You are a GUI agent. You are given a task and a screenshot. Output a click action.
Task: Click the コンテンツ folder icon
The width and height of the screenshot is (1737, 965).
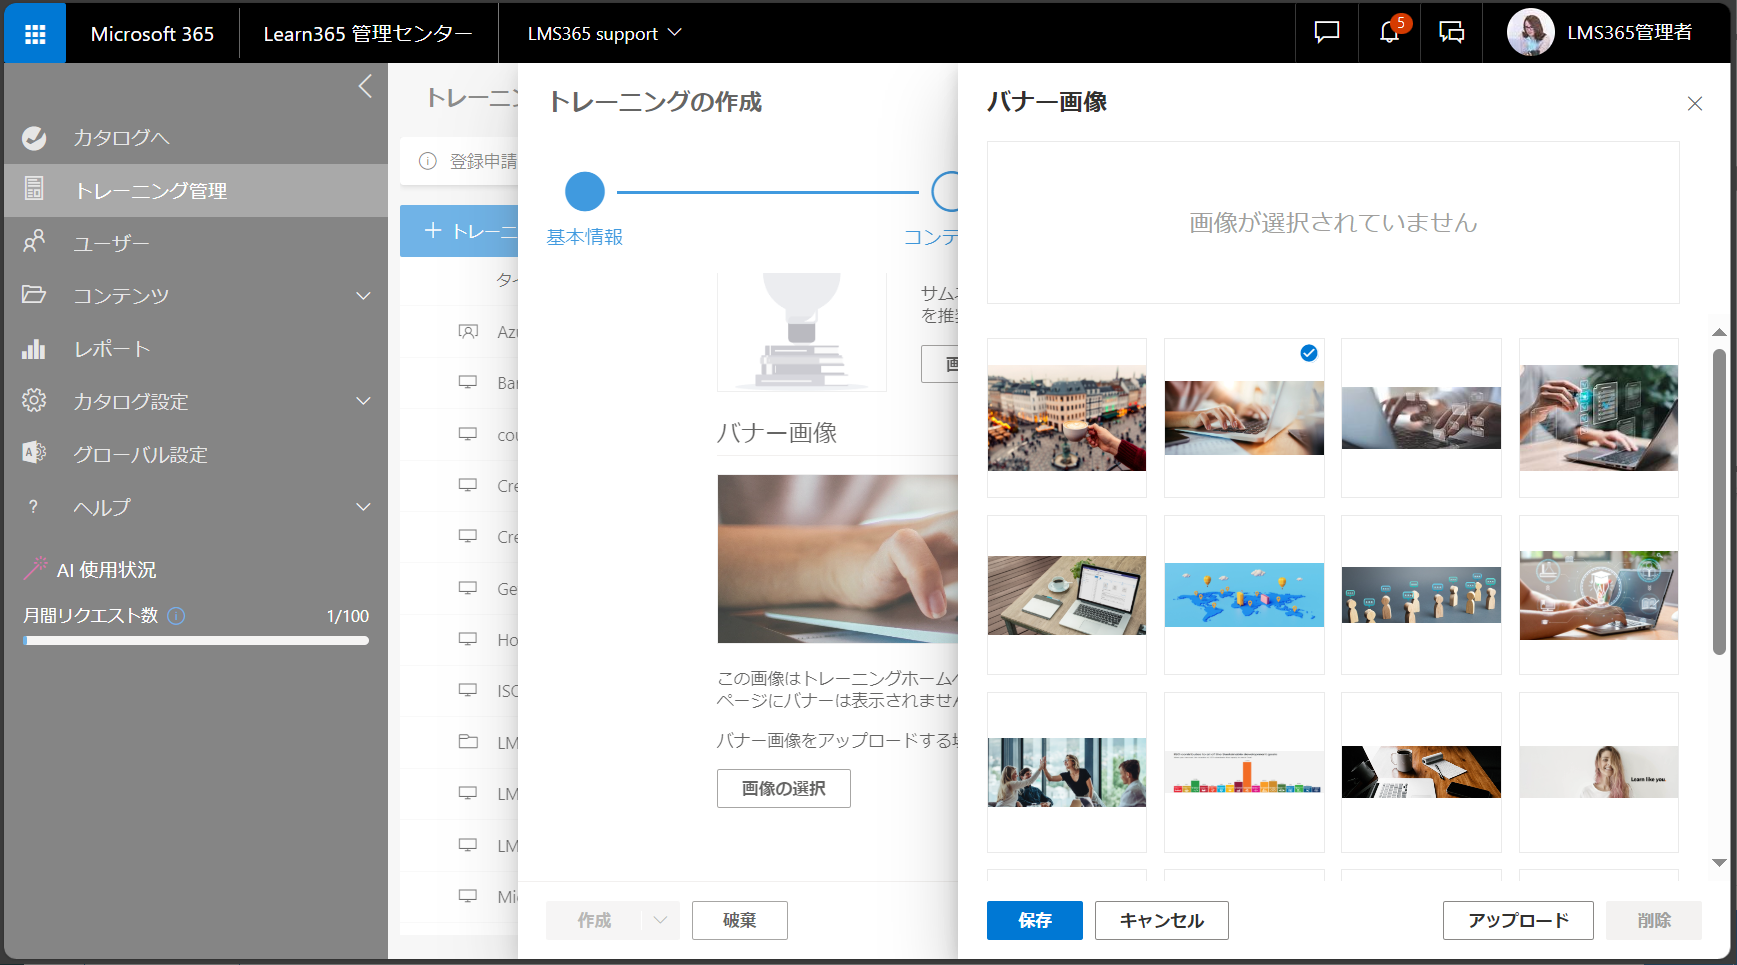[x=34, y=294]
